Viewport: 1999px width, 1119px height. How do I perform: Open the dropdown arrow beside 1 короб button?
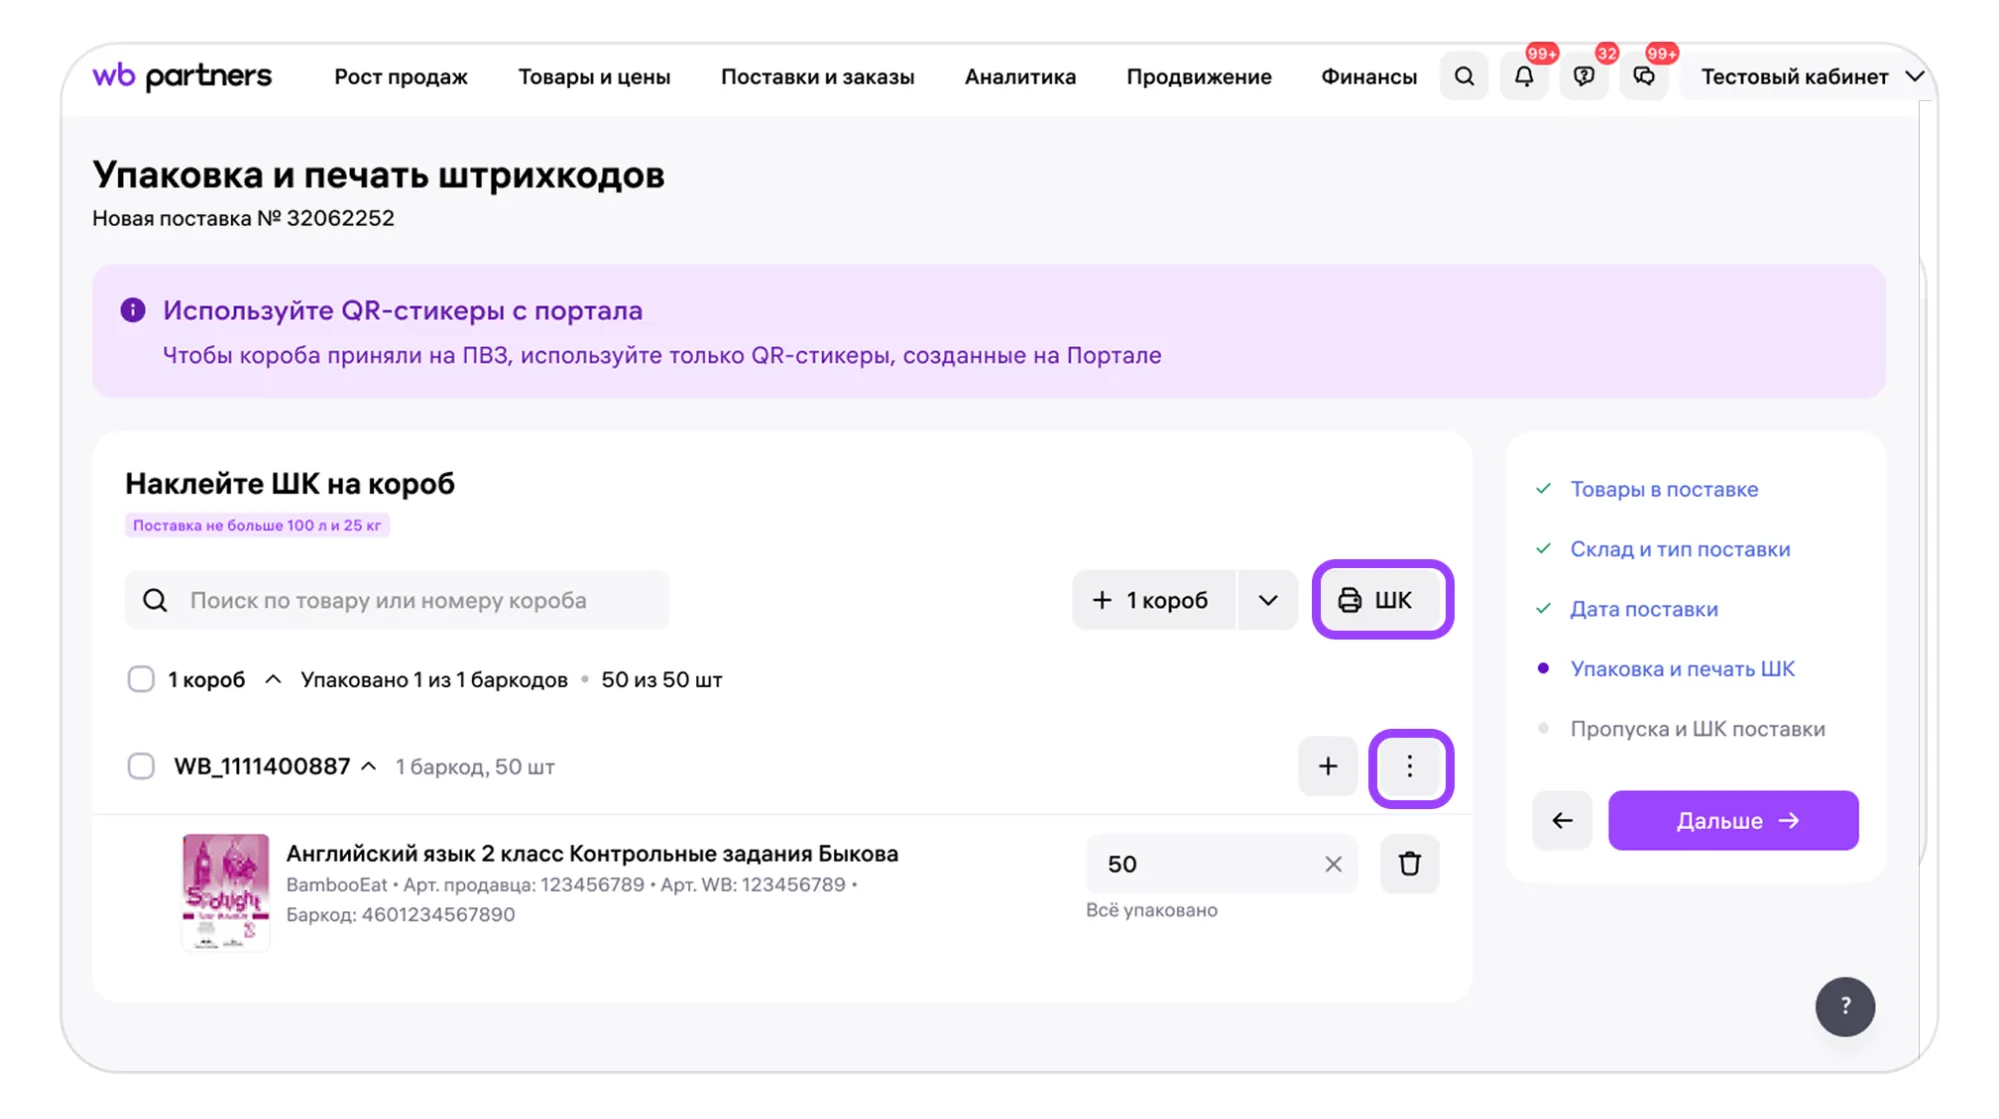pos(1268,600)
